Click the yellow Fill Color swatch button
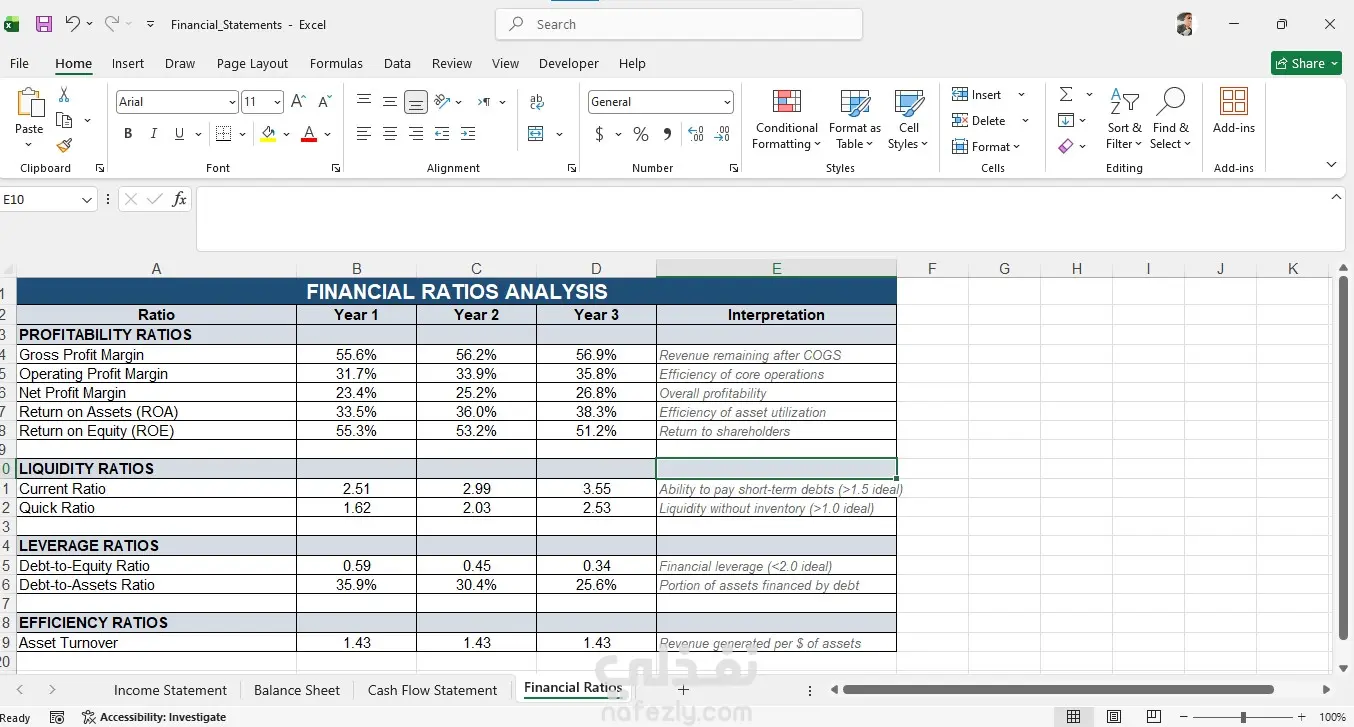 (268, 134)
